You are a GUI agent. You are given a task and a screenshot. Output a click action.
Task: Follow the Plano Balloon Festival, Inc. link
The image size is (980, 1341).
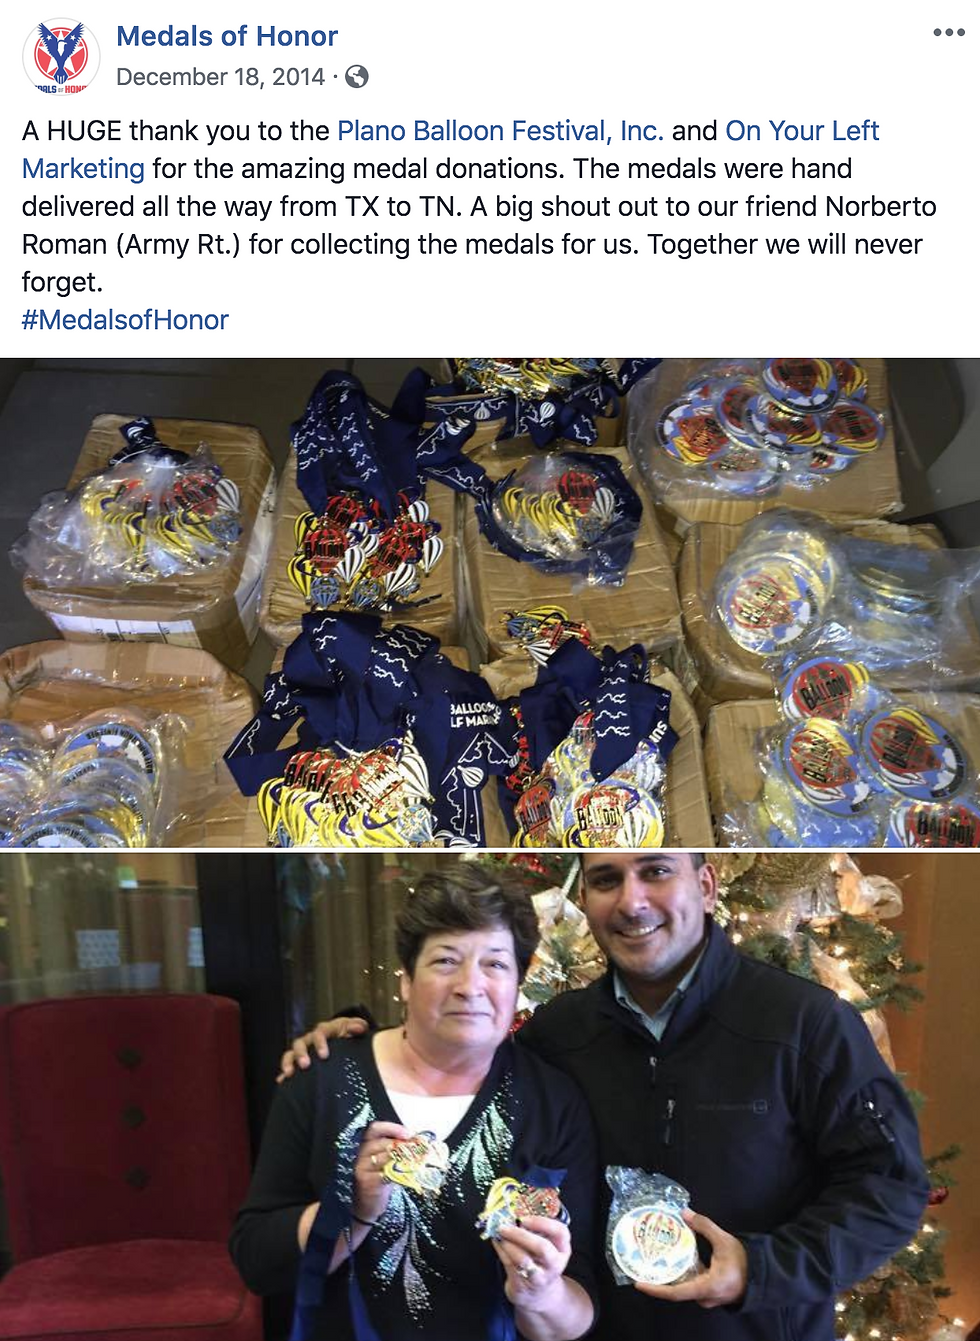[500, 131]
